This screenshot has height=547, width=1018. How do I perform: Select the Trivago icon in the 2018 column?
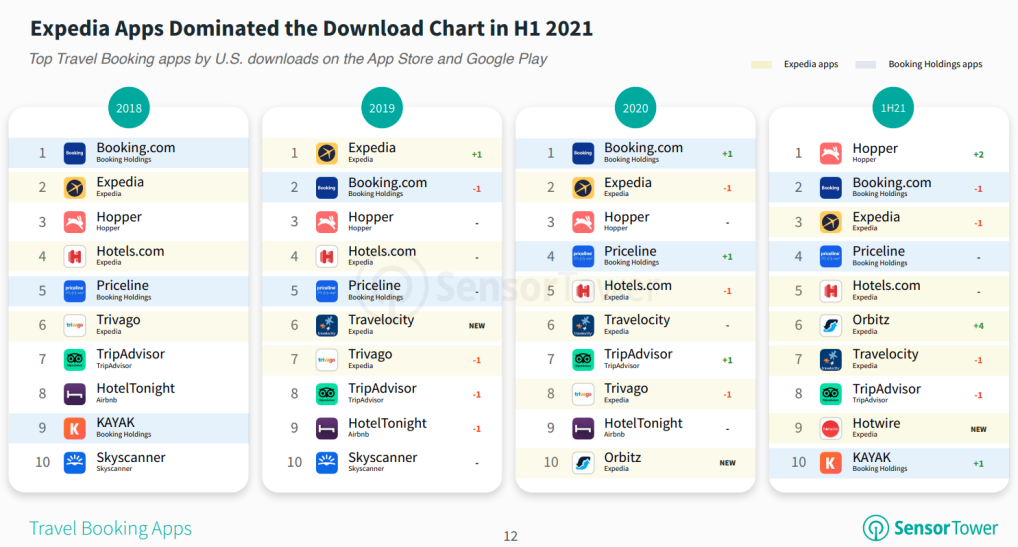pos(75,325)
